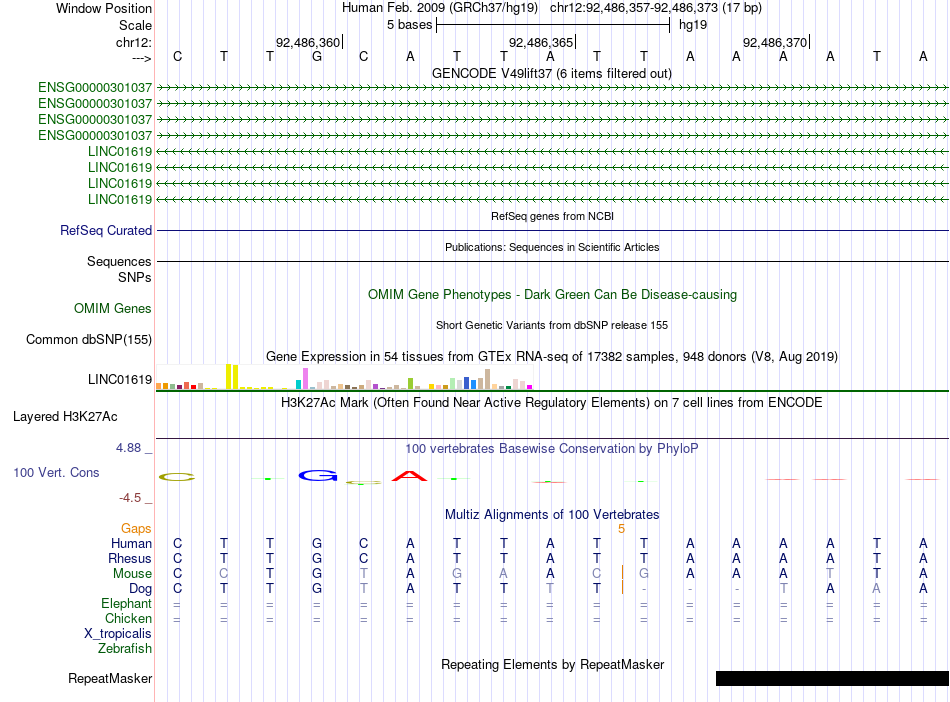Screen dimensions: 950x702
Task: Click the black RepeatMasker repeat block
Action: (x=832, y=678)
